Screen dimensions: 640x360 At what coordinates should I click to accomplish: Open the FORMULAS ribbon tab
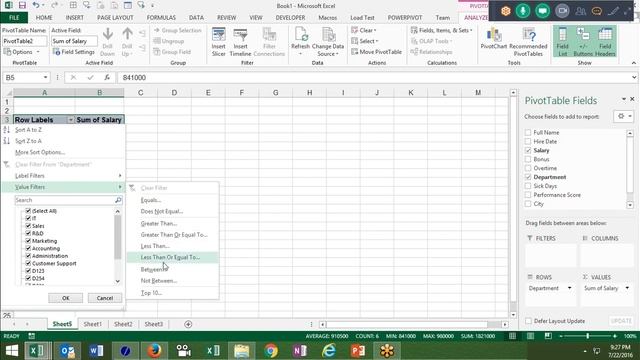point(161,18)
